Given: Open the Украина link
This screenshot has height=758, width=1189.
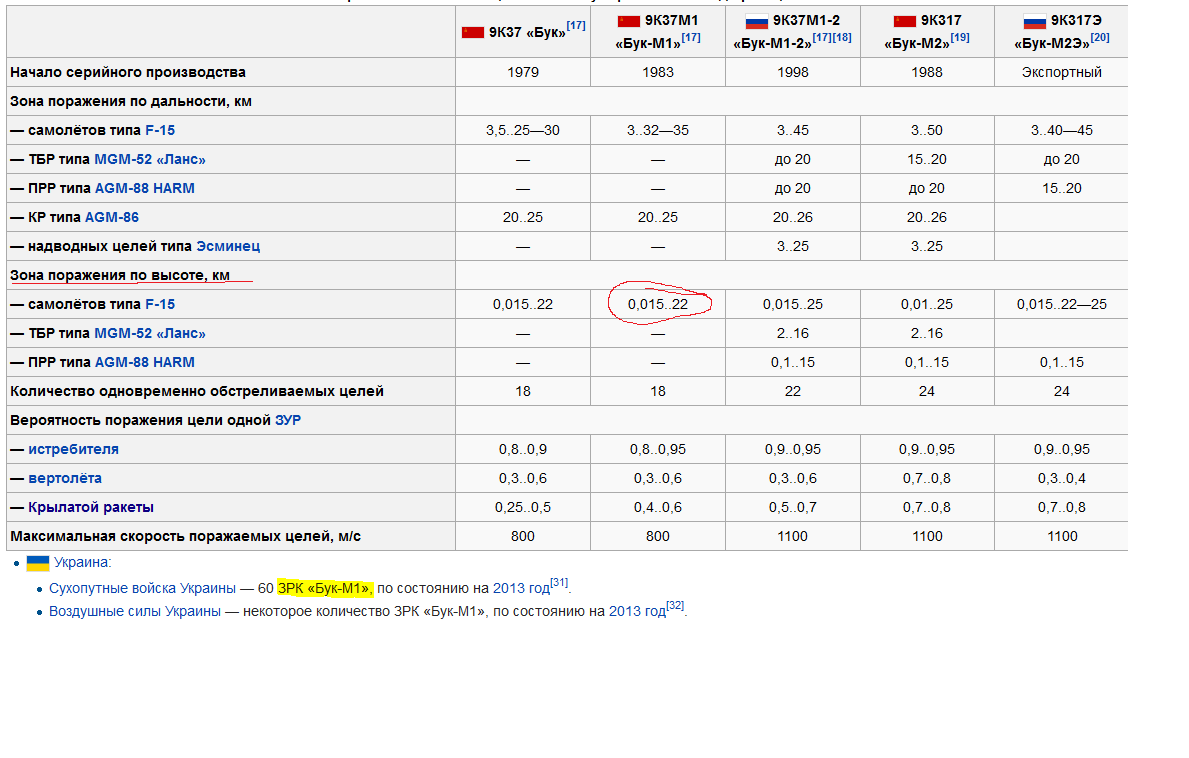Looking at the screenshot, I should [82, 562].
